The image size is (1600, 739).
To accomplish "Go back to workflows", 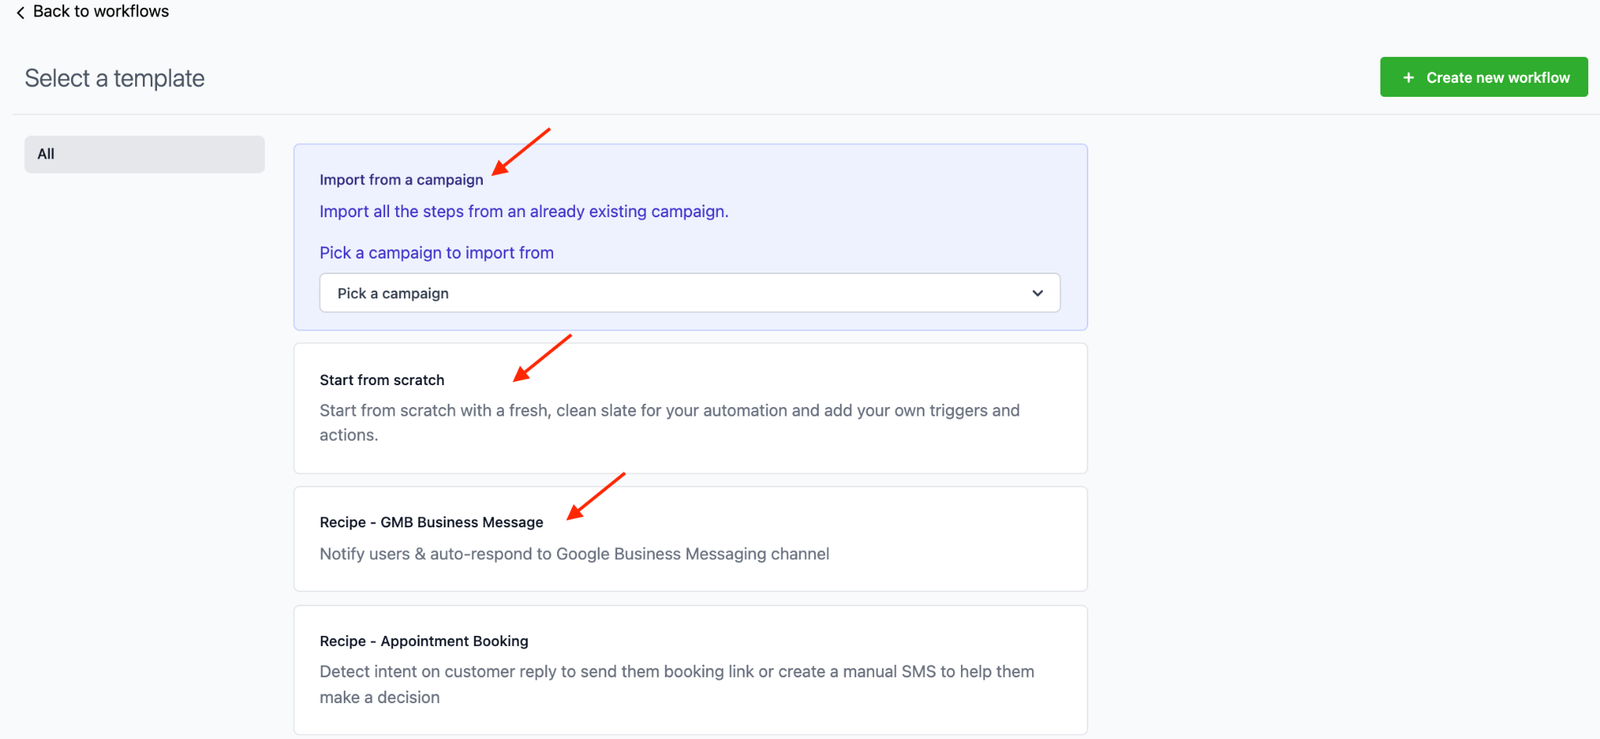I will 100,12.
